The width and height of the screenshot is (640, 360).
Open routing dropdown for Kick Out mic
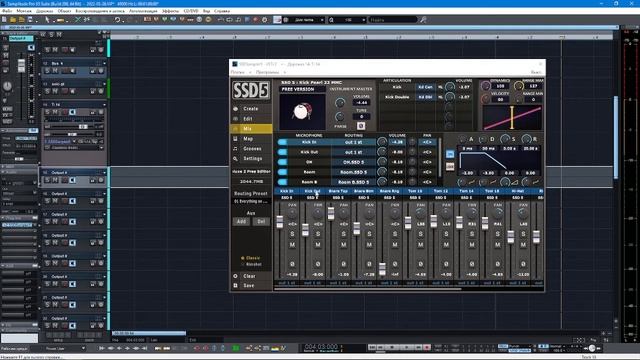[353, 152]
